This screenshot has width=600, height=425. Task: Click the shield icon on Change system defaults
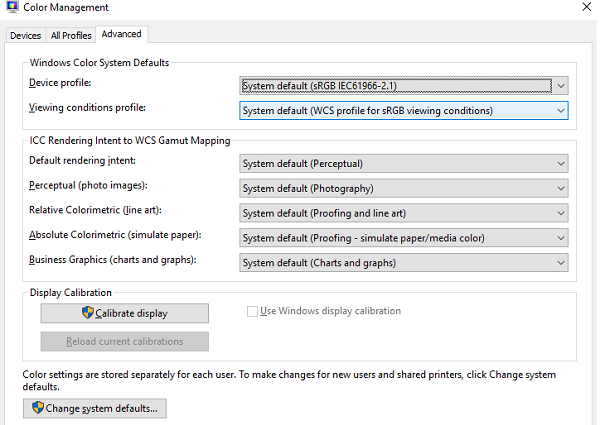pos(38,408)
